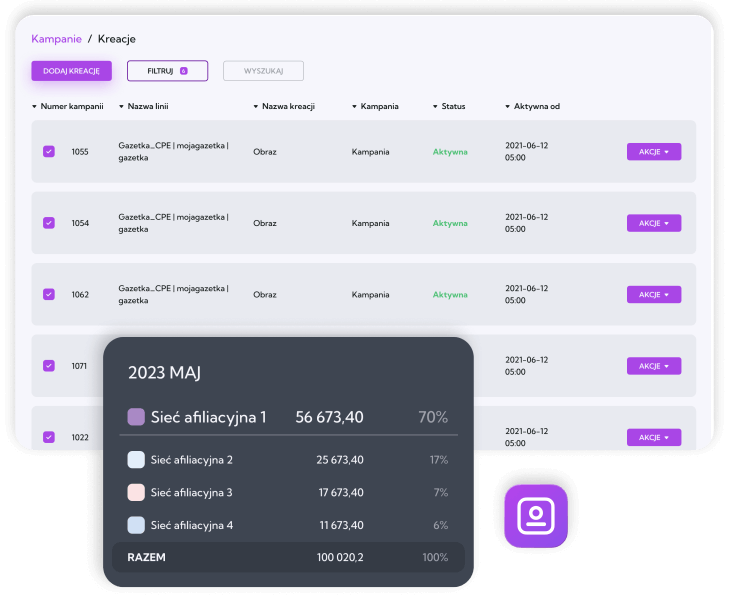Toggle the checkbox for campaign 1054
The height and width of the screenshot is (600, 730).
point(49,223)
